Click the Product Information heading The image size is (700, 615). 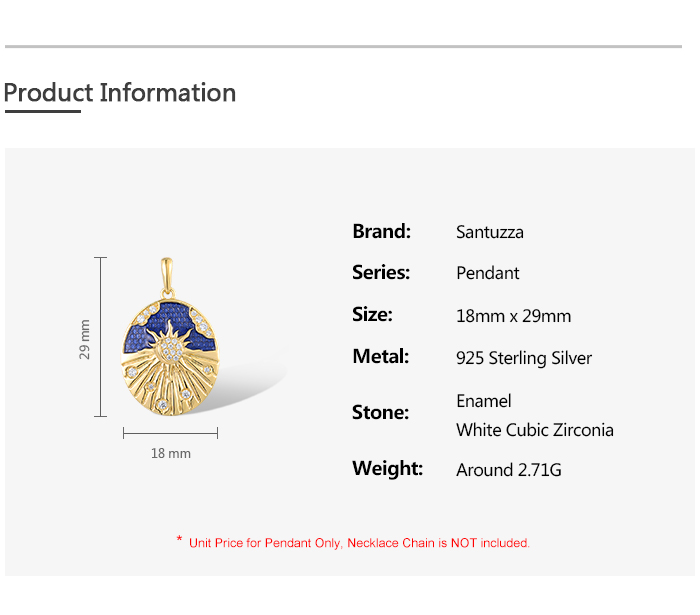click(x=120, y=93)
